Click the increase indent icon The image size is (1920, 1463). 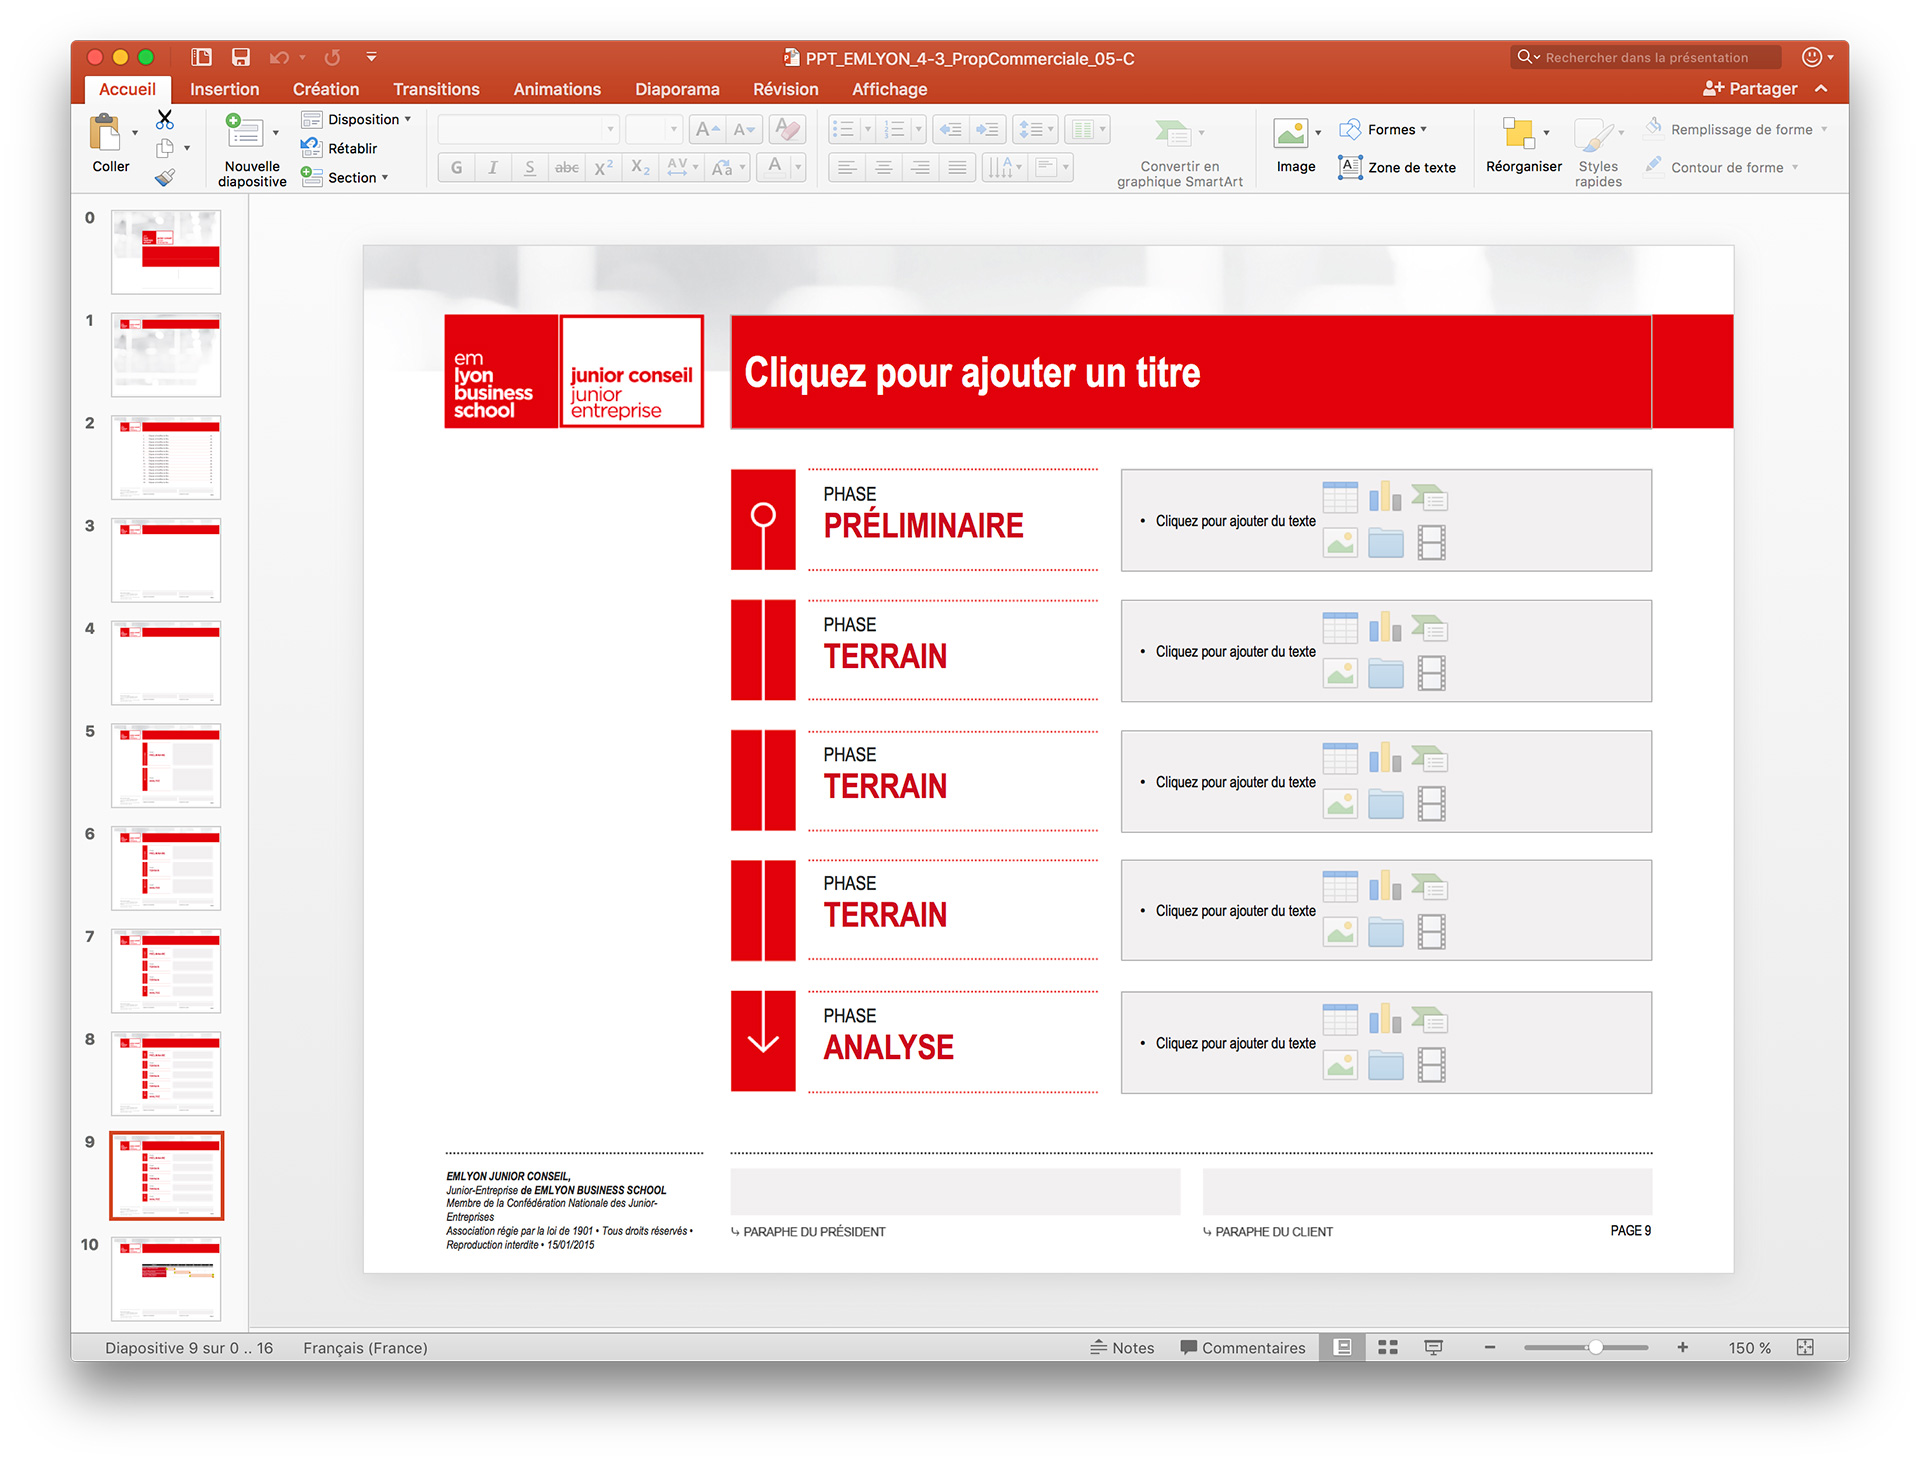click(x=987, y=129)
